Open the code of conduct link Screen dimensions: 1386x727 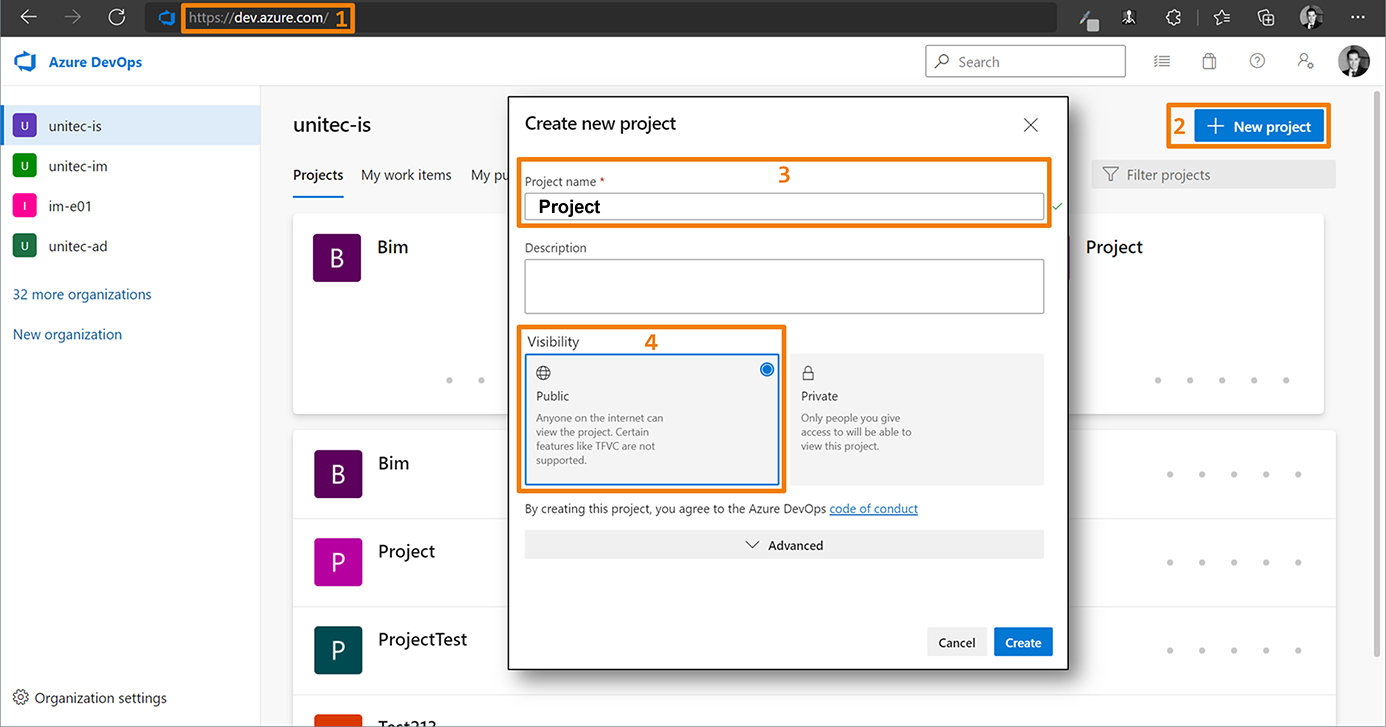coord(873,509)
